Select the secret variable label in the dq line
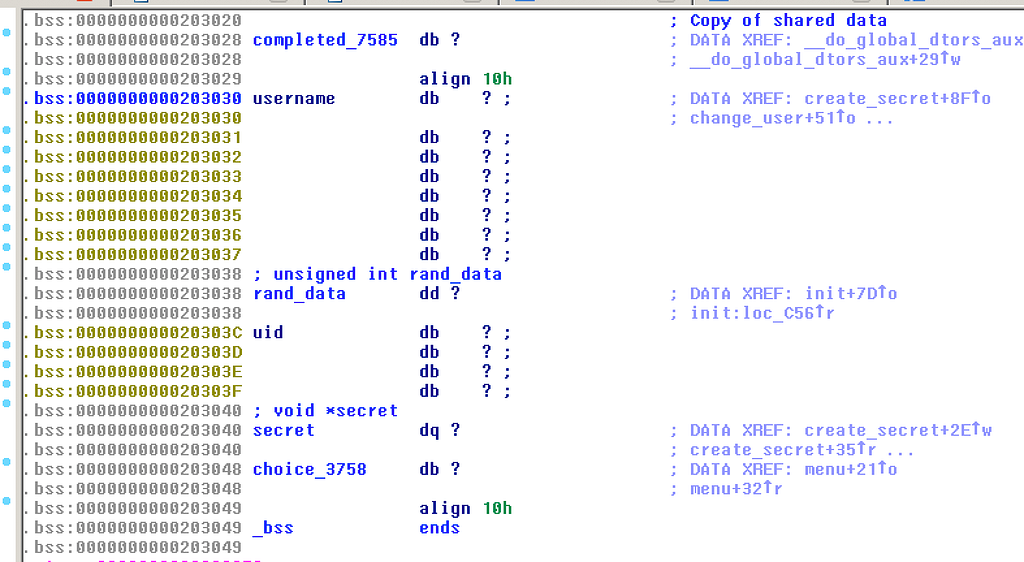 coord(283,430)
